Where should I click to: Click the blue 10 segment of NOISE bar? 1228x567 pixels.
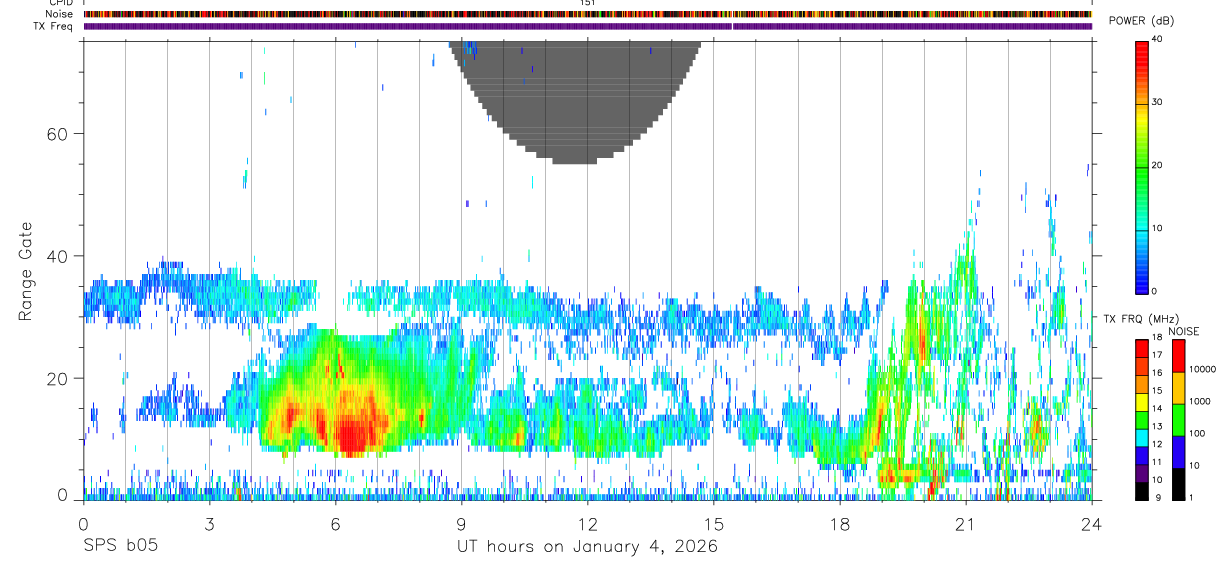[x=1178, y=452]
